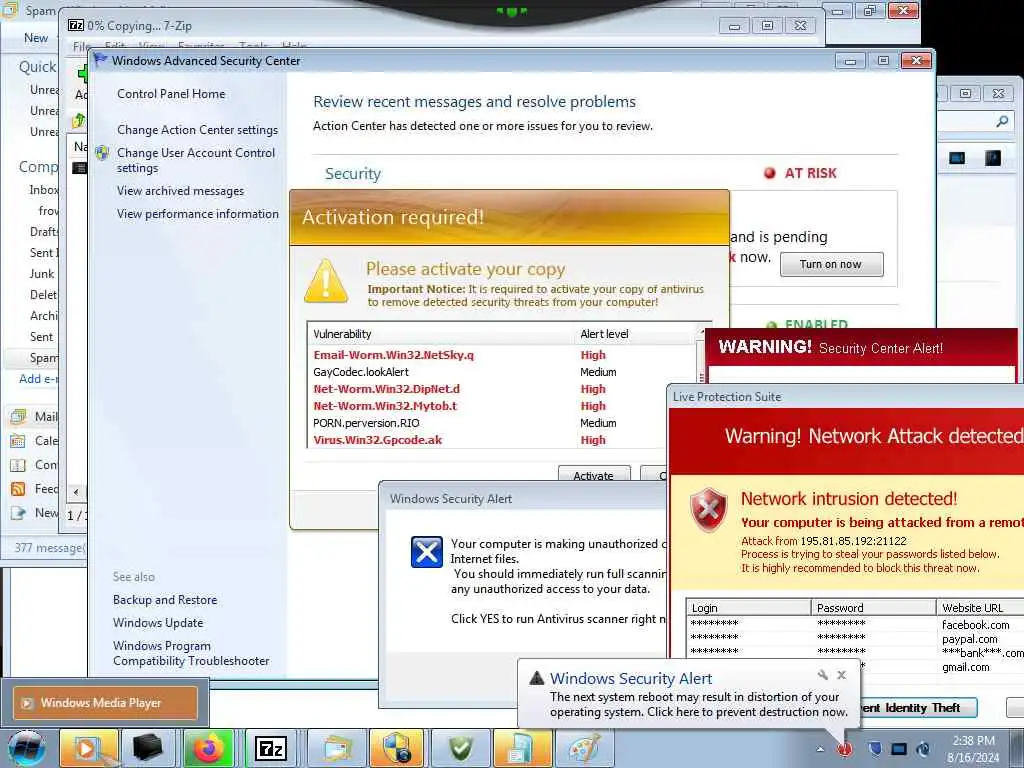Click 7-Zip file list left scroll arrow
Screen dimensions: 1024x768
tap(76, 492)
